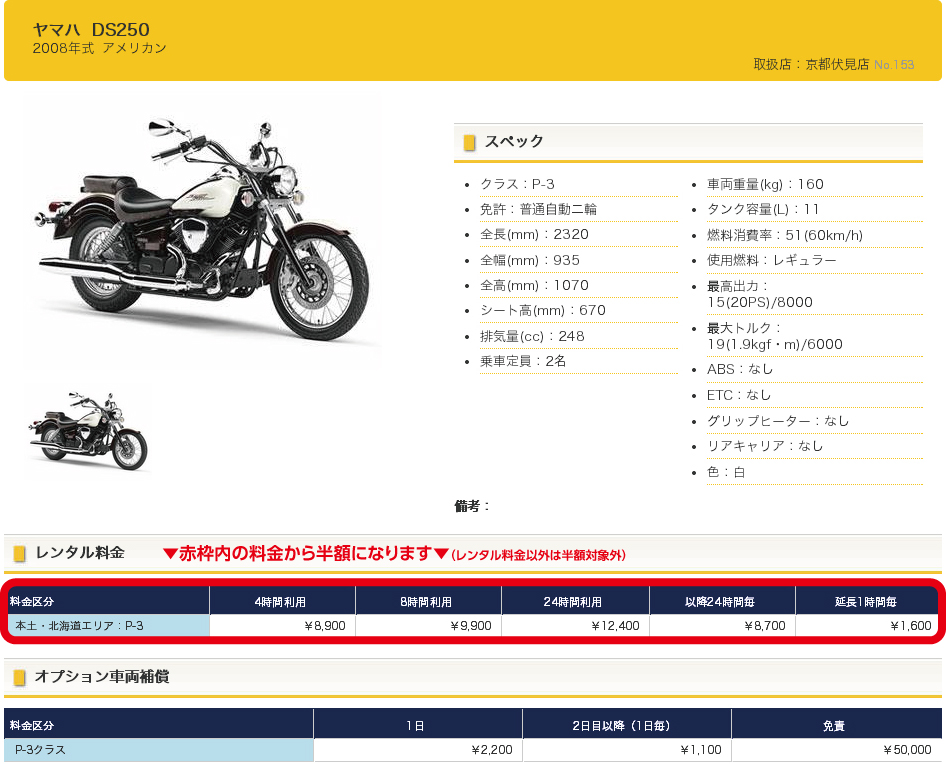Click the yellow marker beside スペック
The width and height of the screenshot is (946, 764).
click(x=469, y=142)
